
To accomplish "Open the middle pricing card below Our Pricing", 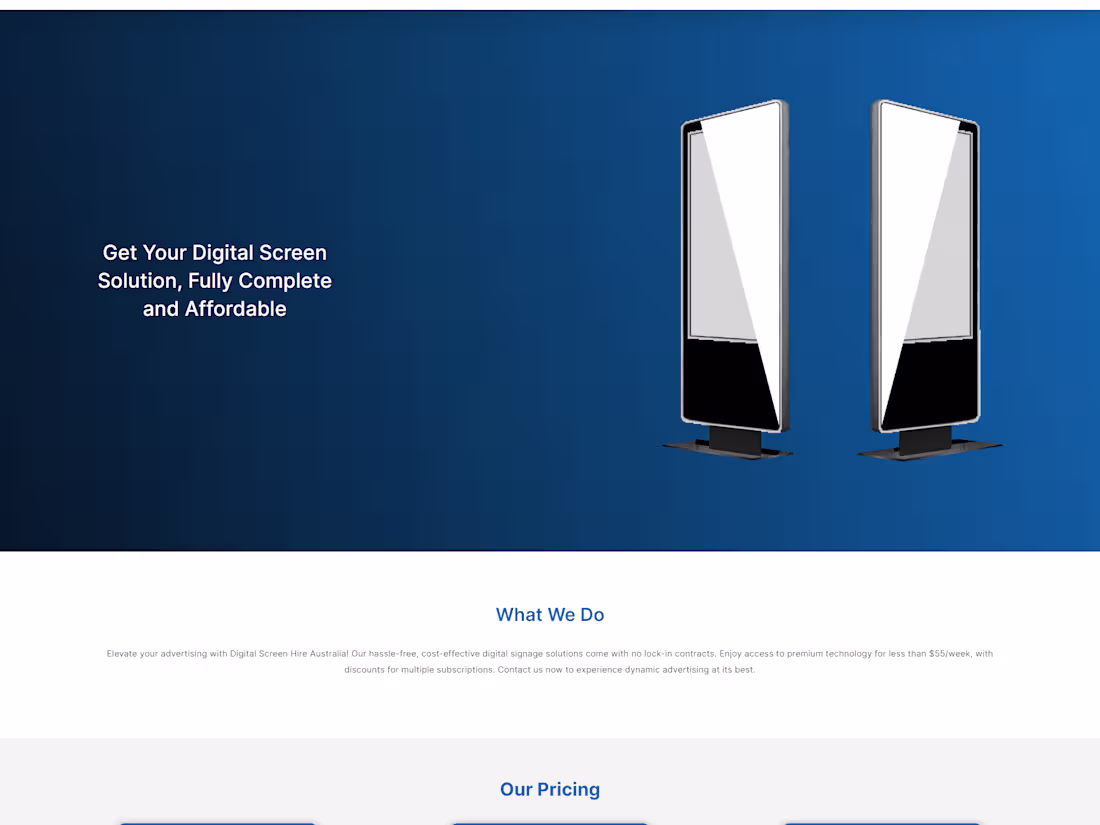I will [x=550, y=824].
